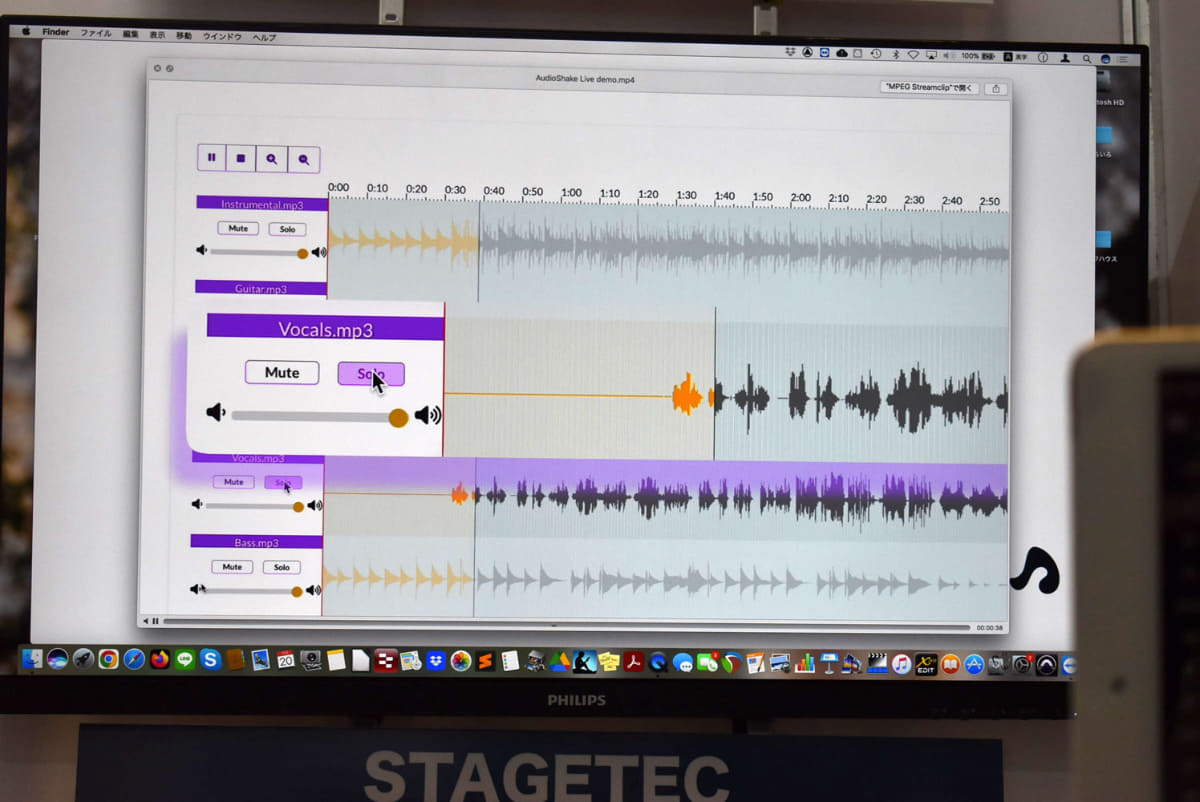The height and width of the screenshot is (802, 1200).
Task: Click the AirPlay display icon
Action: click(x=931, y=55)
